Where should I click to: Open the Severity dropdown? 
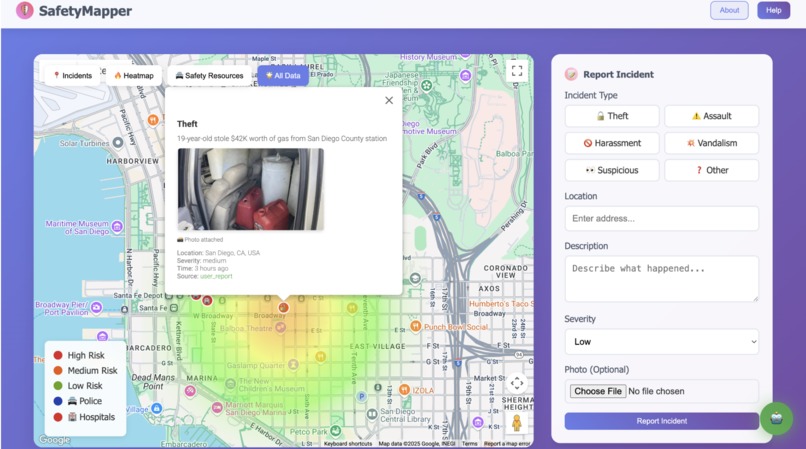(x=662, y=342)
